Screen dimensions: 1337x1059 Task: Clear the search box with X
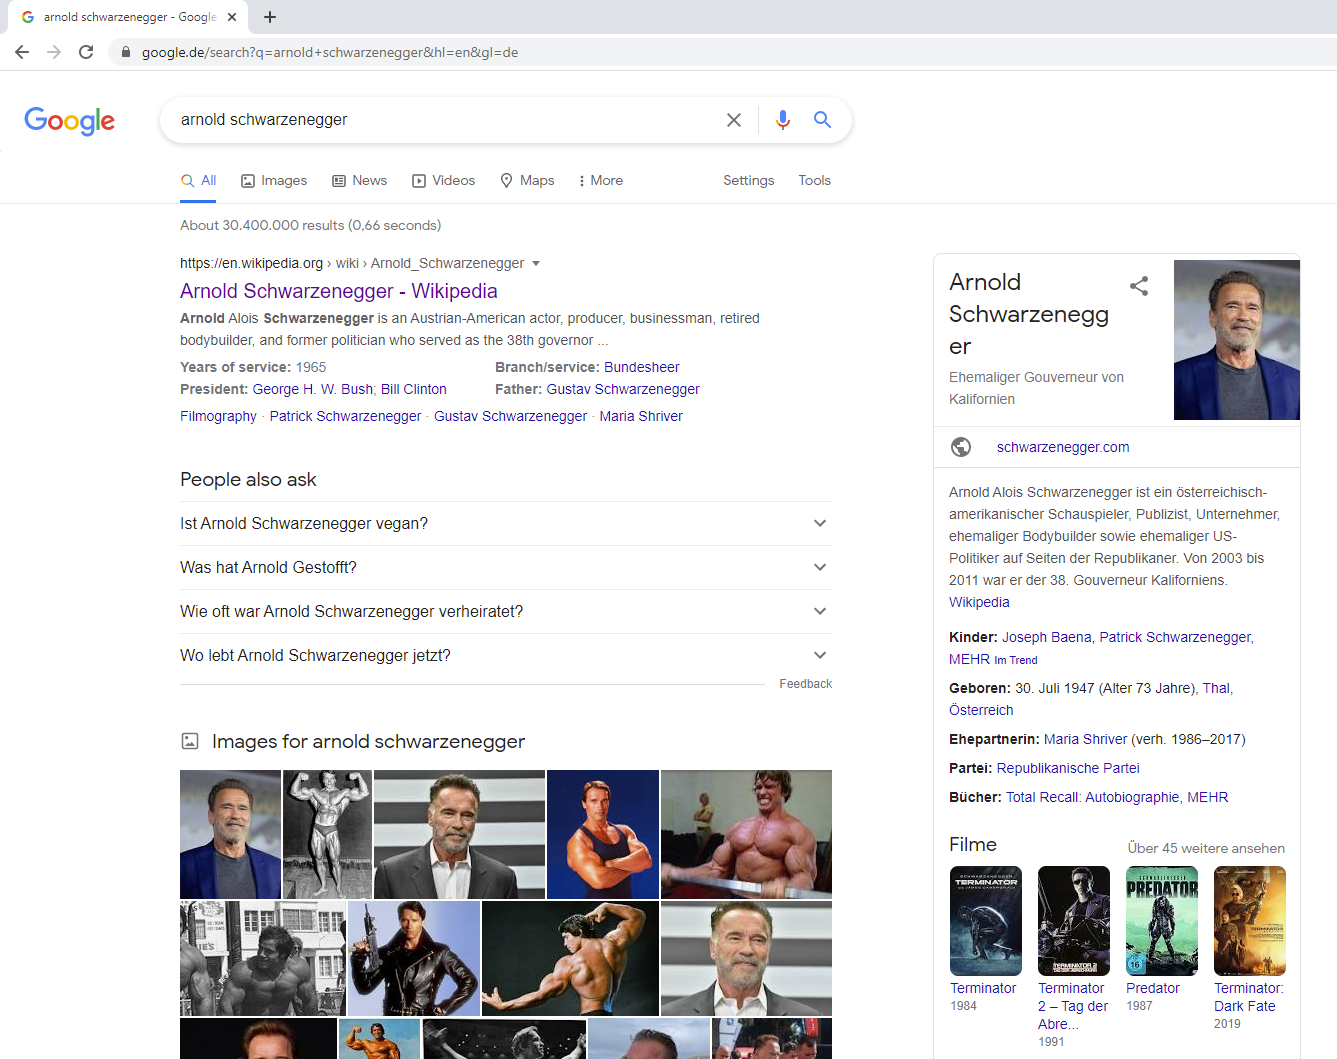pos(734,120)
